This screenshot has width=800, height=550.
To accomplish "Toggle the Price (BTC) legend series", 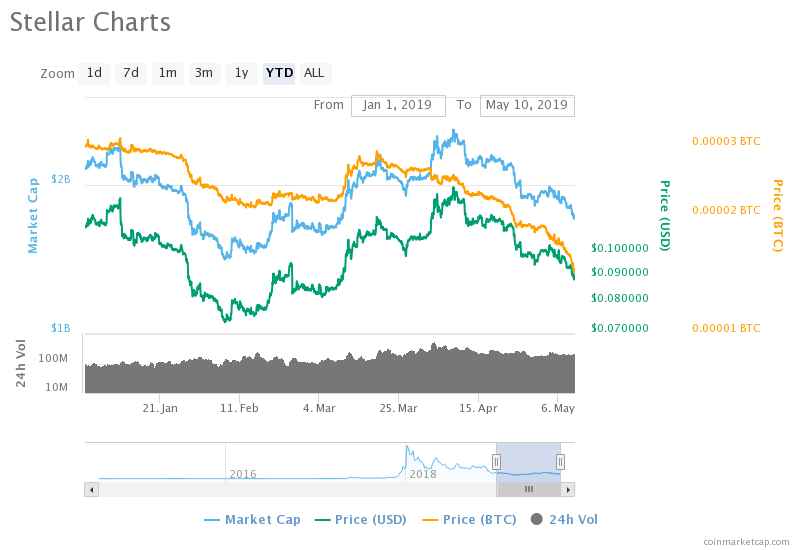I will (469, 519).
